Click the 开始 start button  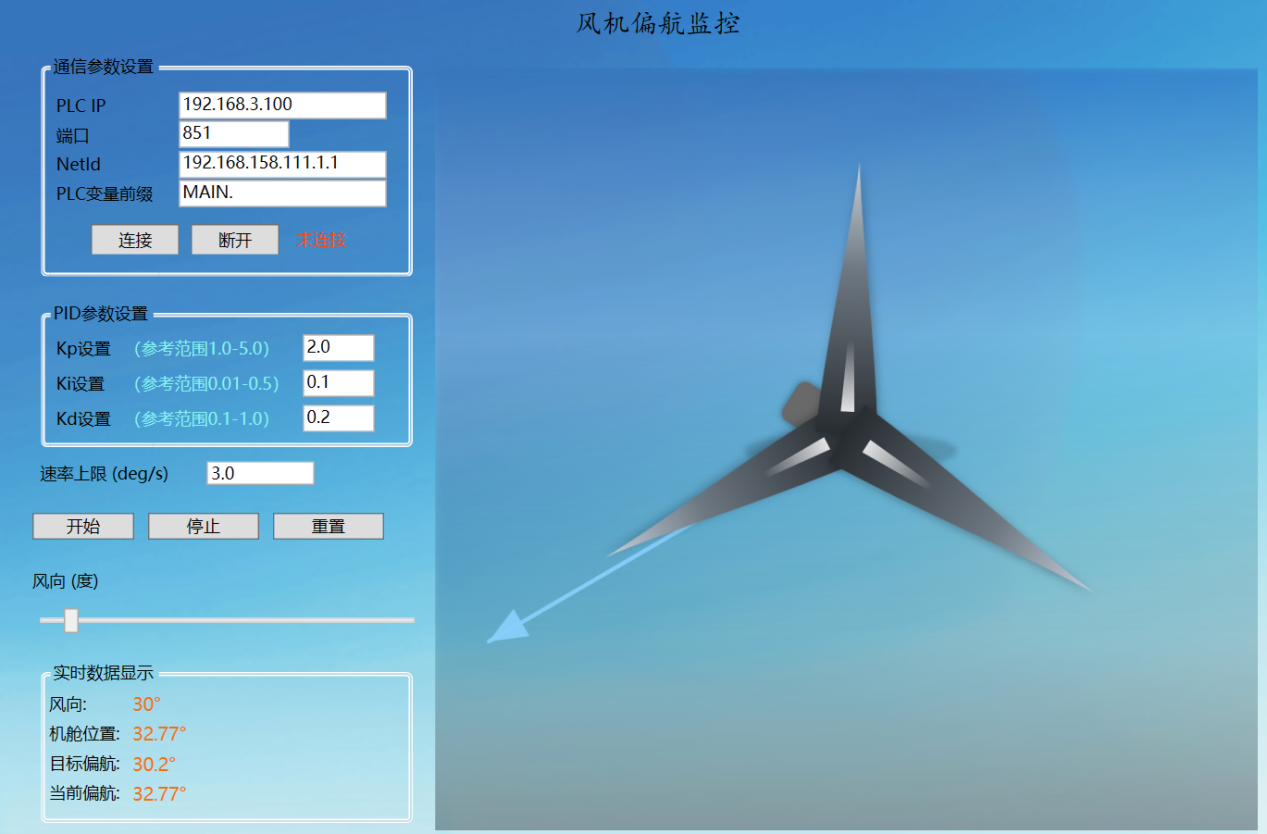pos(83,527)
